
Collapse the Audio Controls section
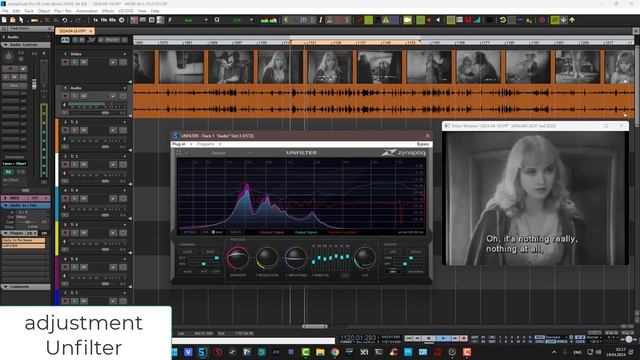coord(6,44)
